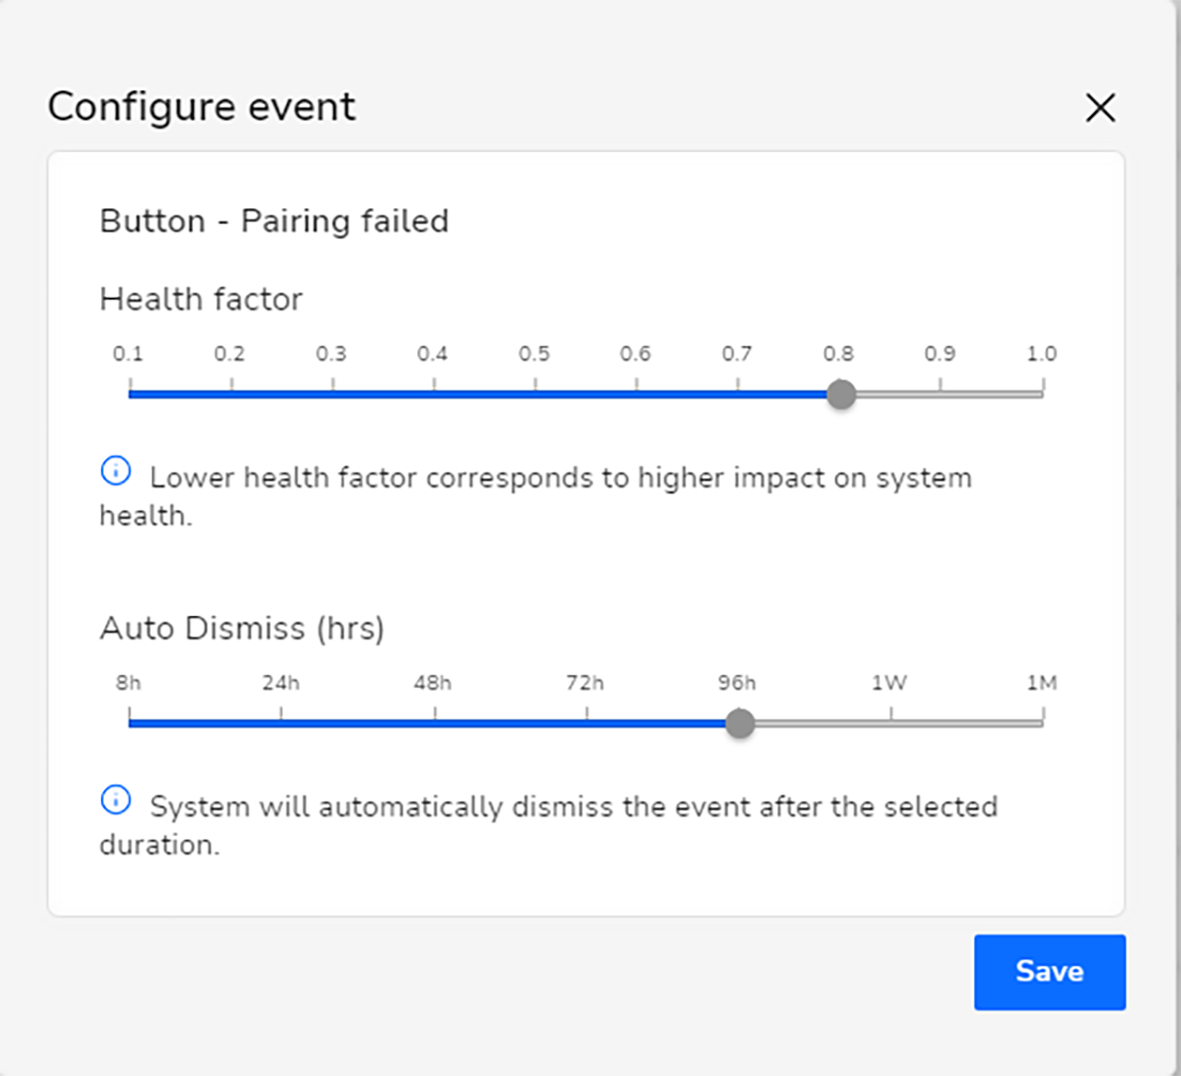Click the Health factor slider handle
Viewport: 1181px width, 1076px height.
[841, 394]
